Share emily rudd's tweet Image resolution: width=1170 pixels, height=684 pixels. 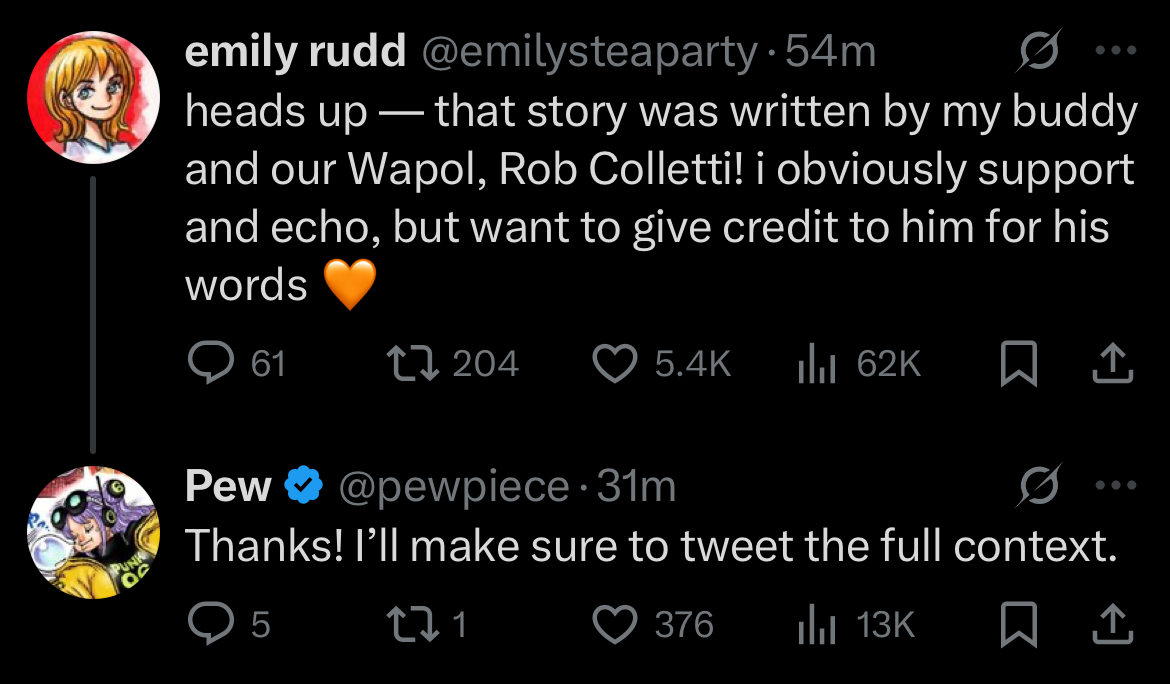point(1113,363)
